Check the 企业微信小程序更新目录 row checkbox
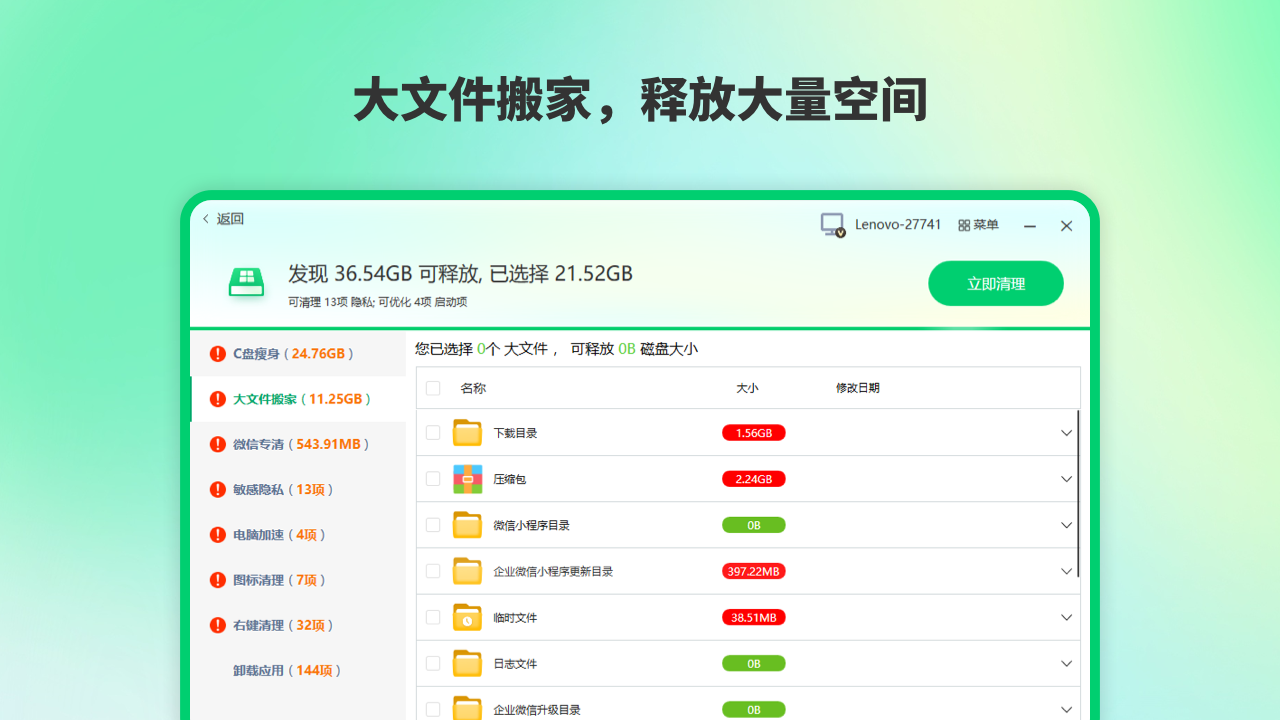 pyautogui.click(x=433, y=571)
